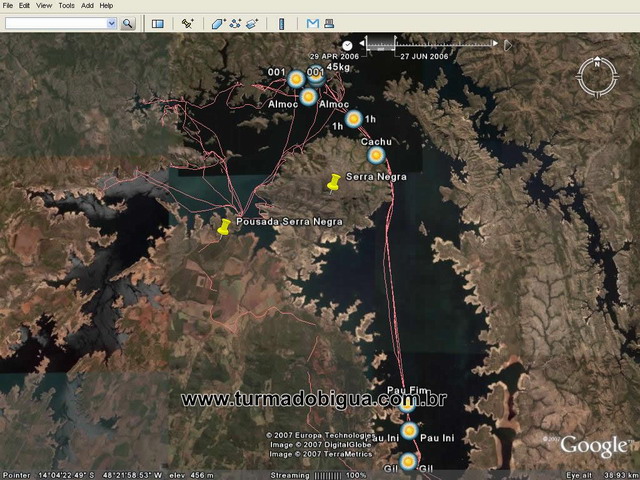Open the View menu

tap(44, 6)
